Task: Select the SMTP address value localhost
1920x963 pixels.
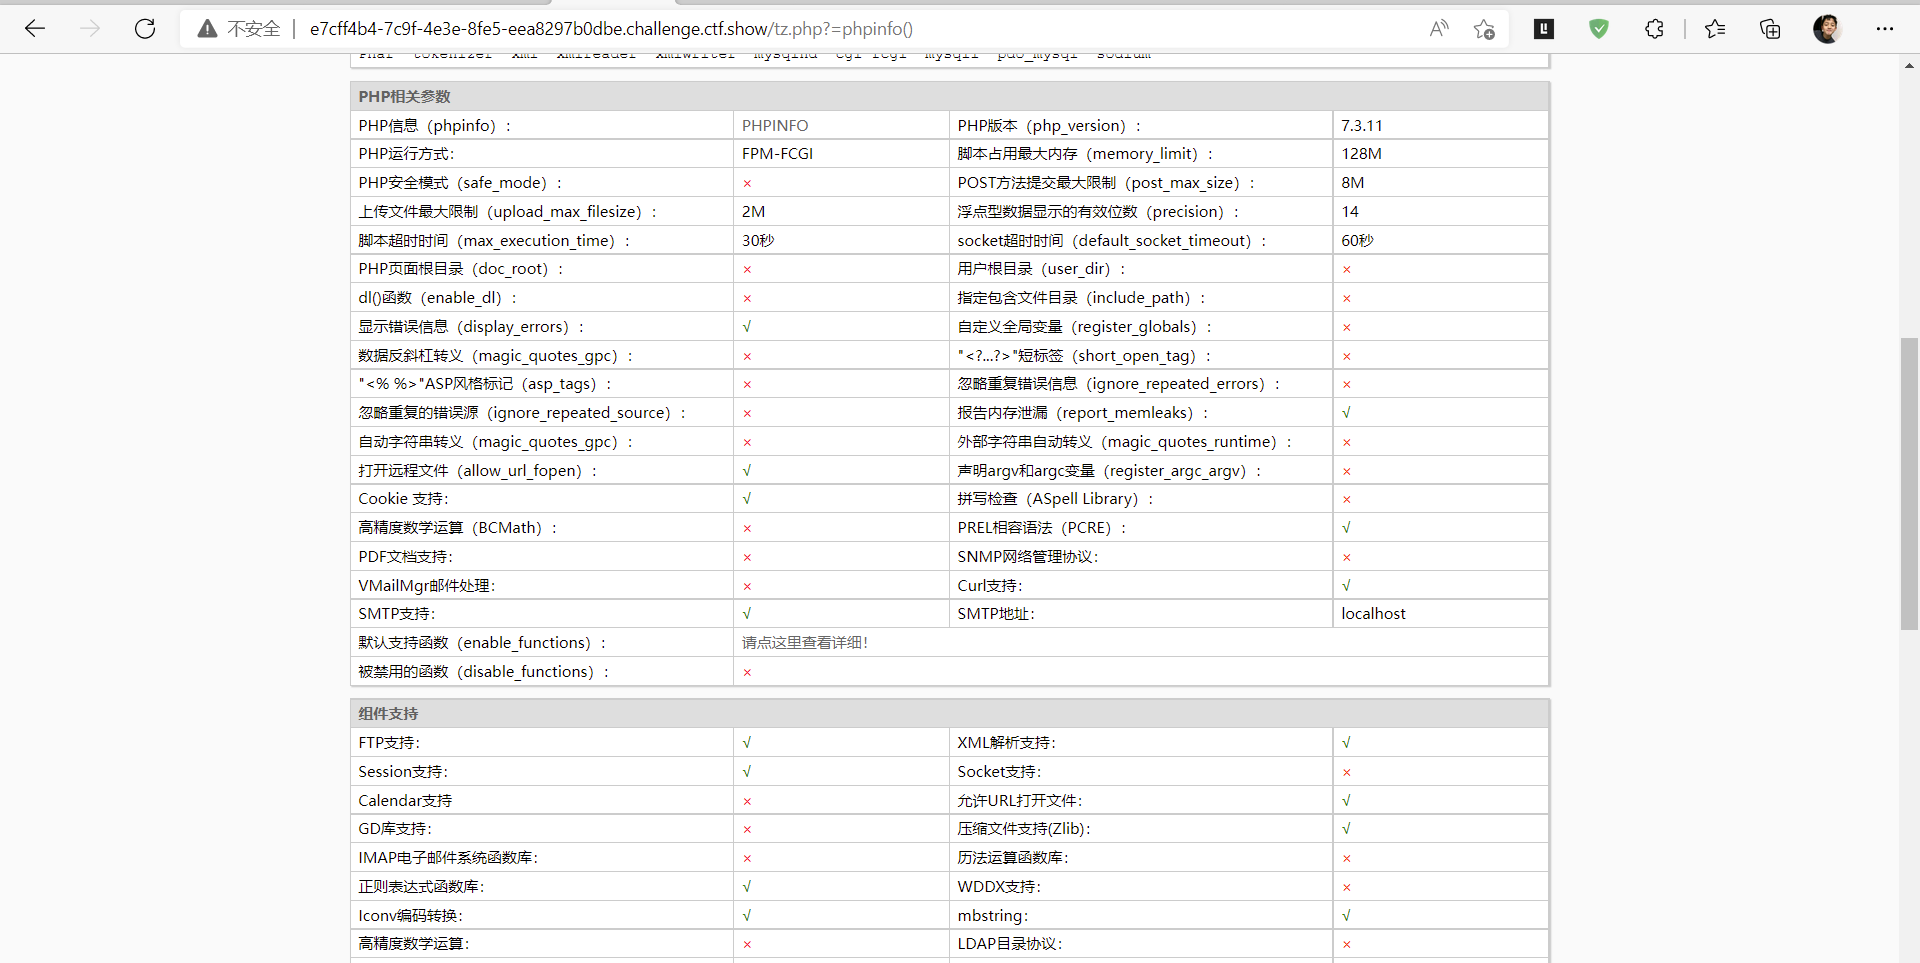Action: coord(1373,614)
